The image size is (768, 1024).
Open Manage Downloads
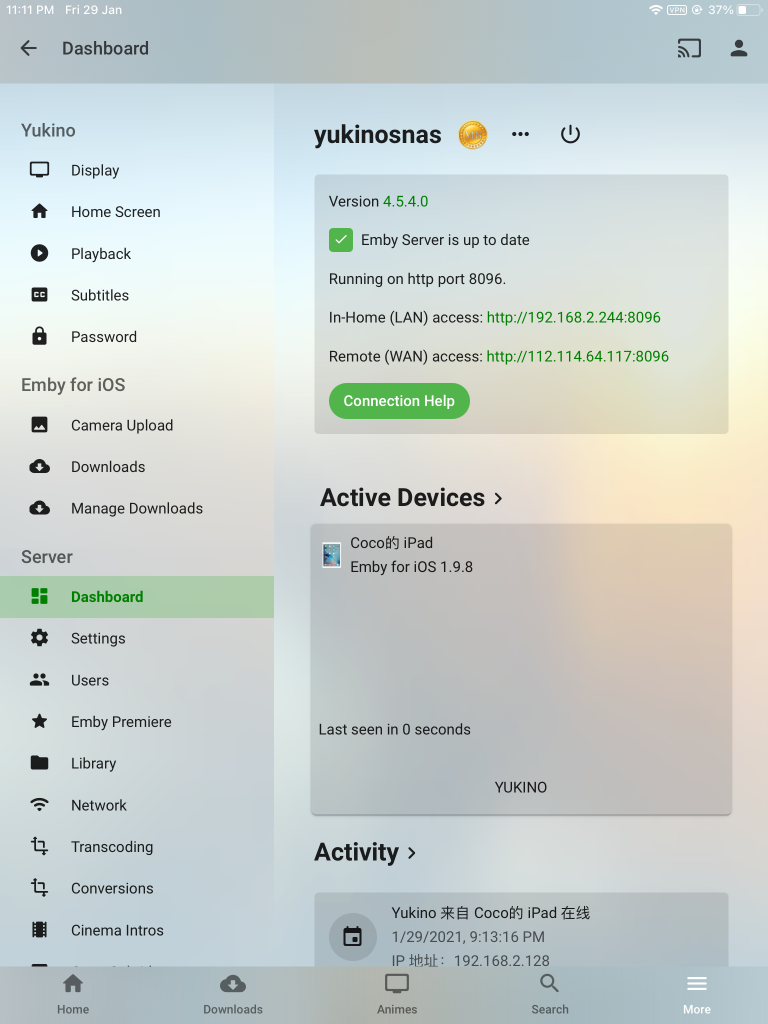click(137, 508)
